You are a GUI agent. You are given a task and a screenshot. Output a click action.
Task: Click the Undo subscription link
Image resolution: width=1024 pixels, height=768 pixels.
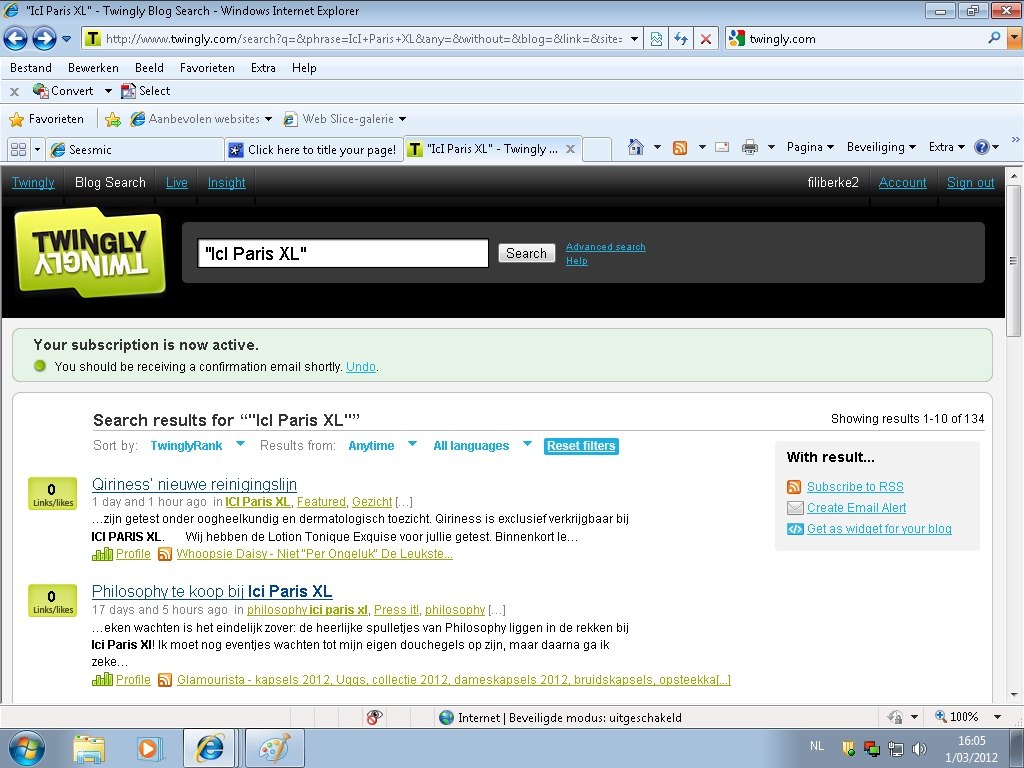[360, 367]
